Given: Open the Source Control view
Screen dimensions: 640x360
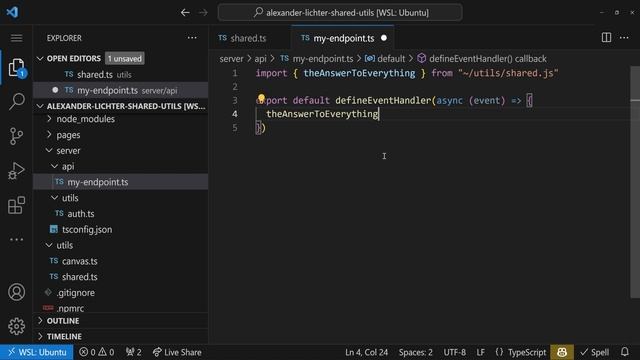Looking at the screenshot, I should (x=16, y=136).
